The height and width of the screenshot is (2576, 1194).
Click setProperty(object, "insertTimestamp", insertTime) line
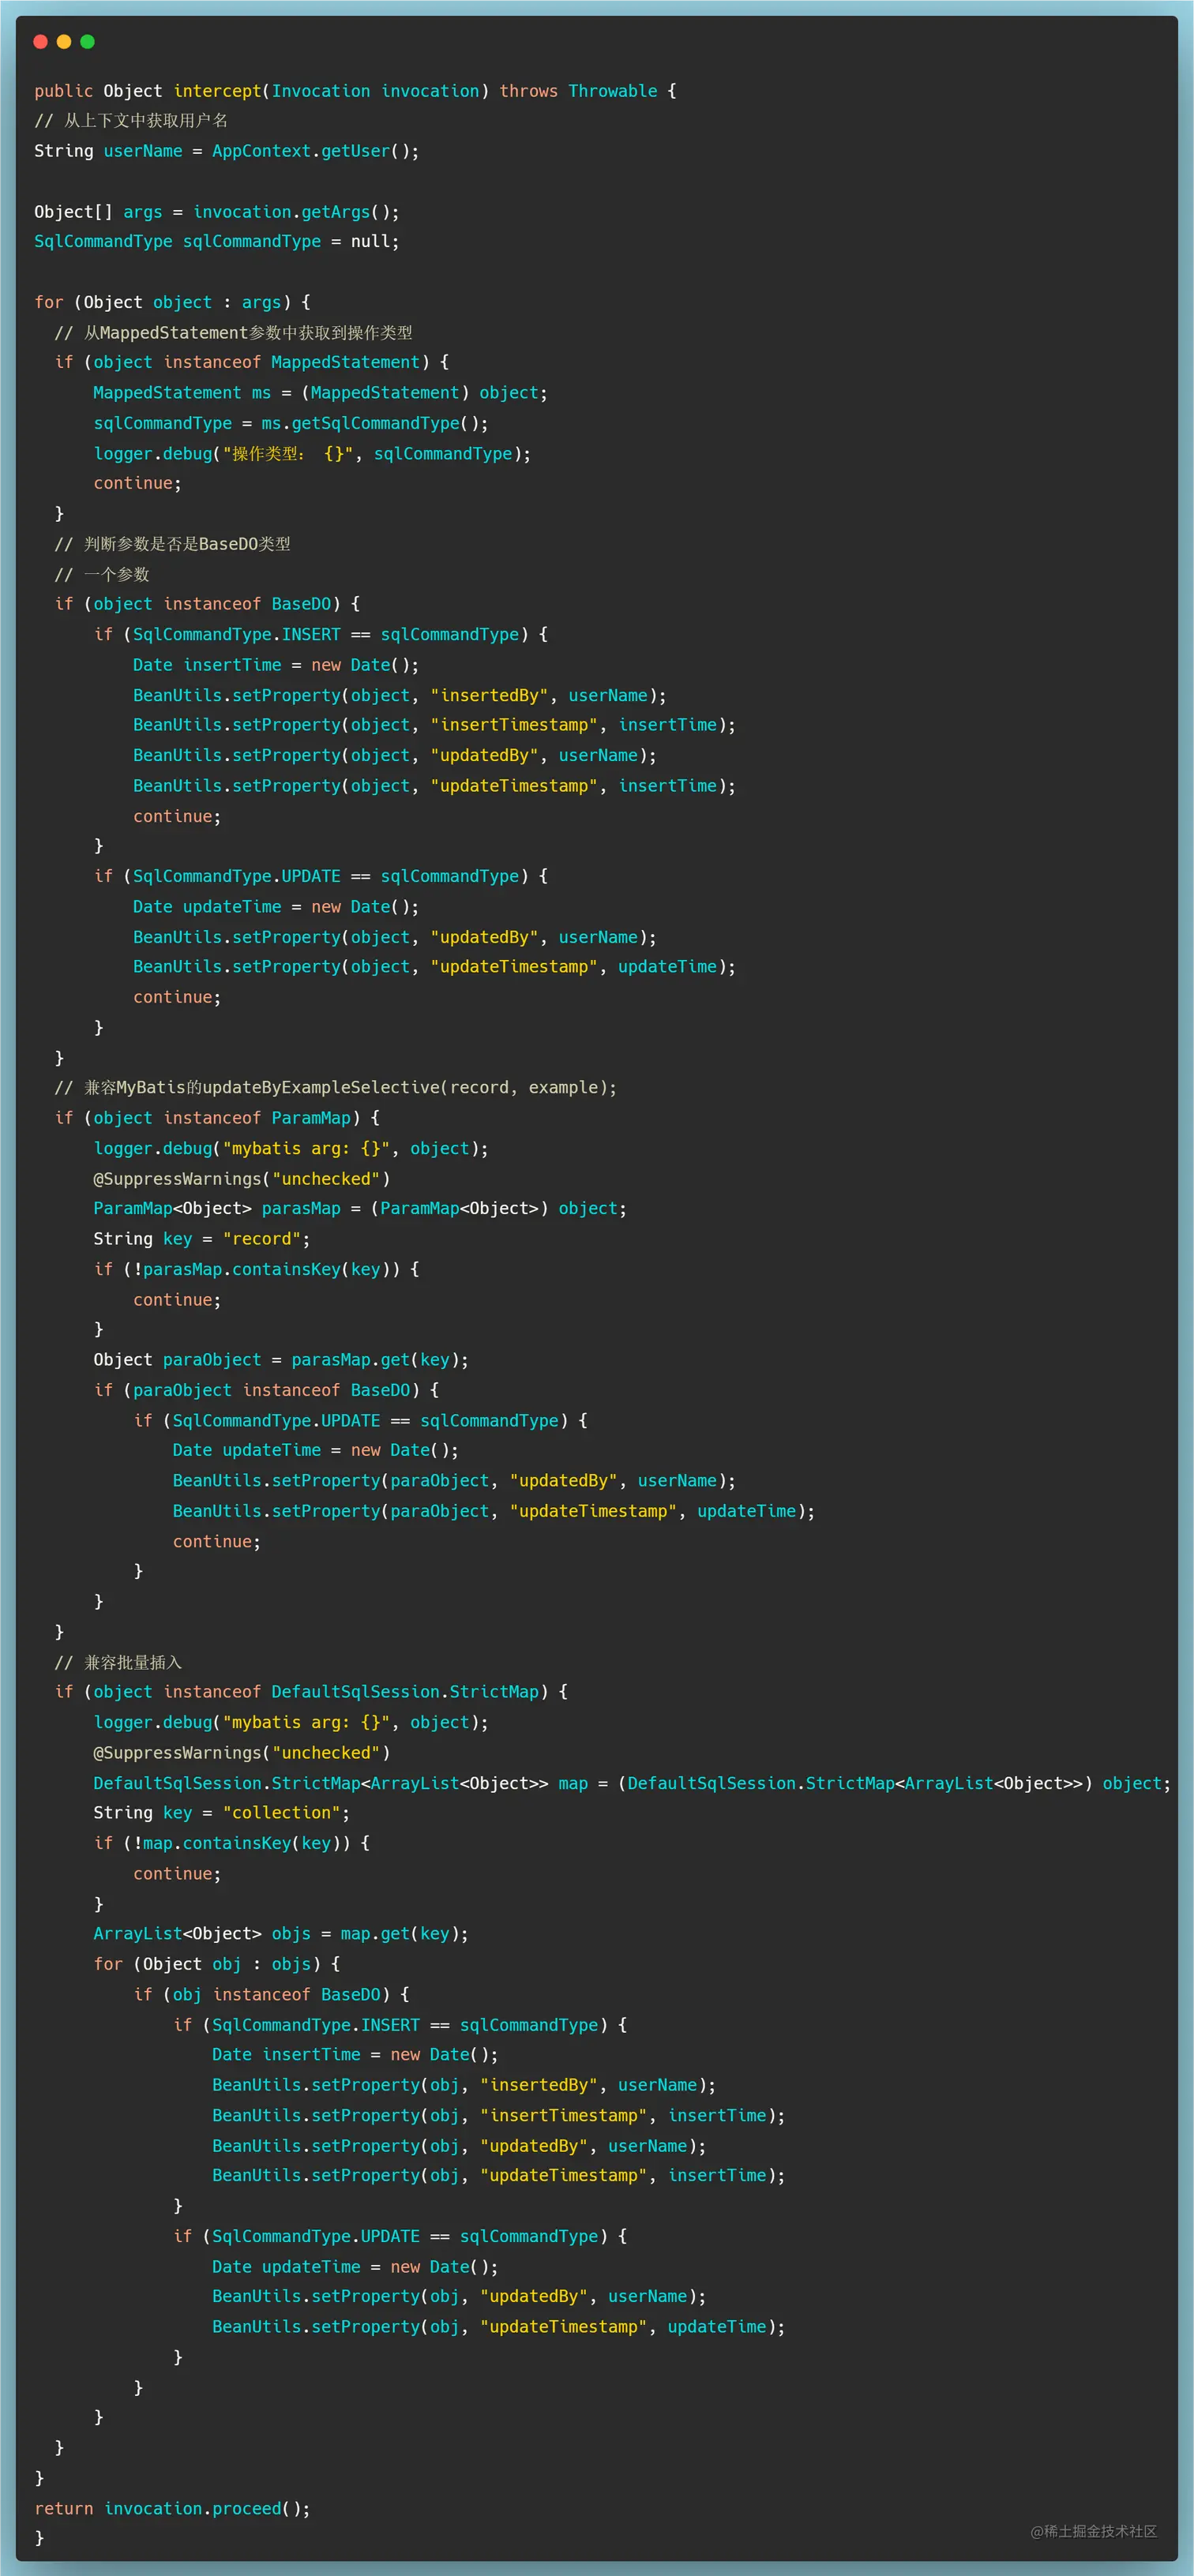click(x=434, y=725)
